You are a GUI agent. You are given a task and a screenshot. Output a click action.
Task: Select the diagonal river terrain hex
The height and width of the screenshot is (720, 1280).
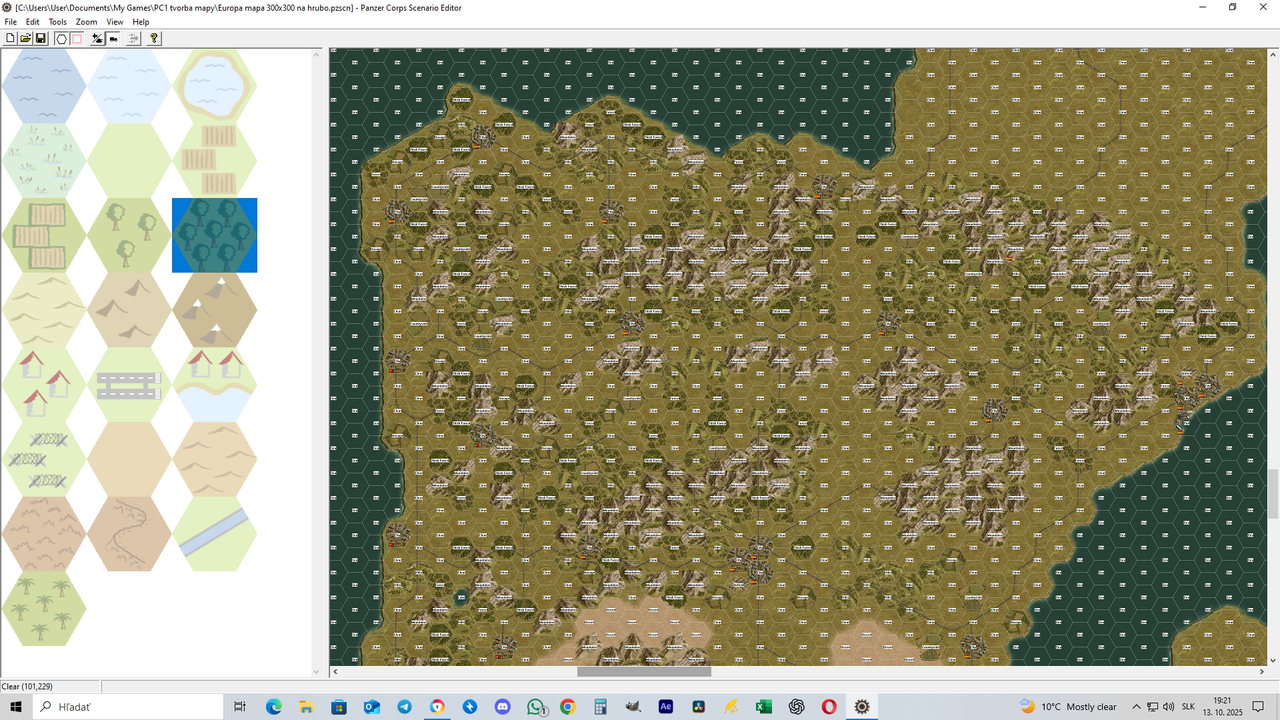point(215,534)
